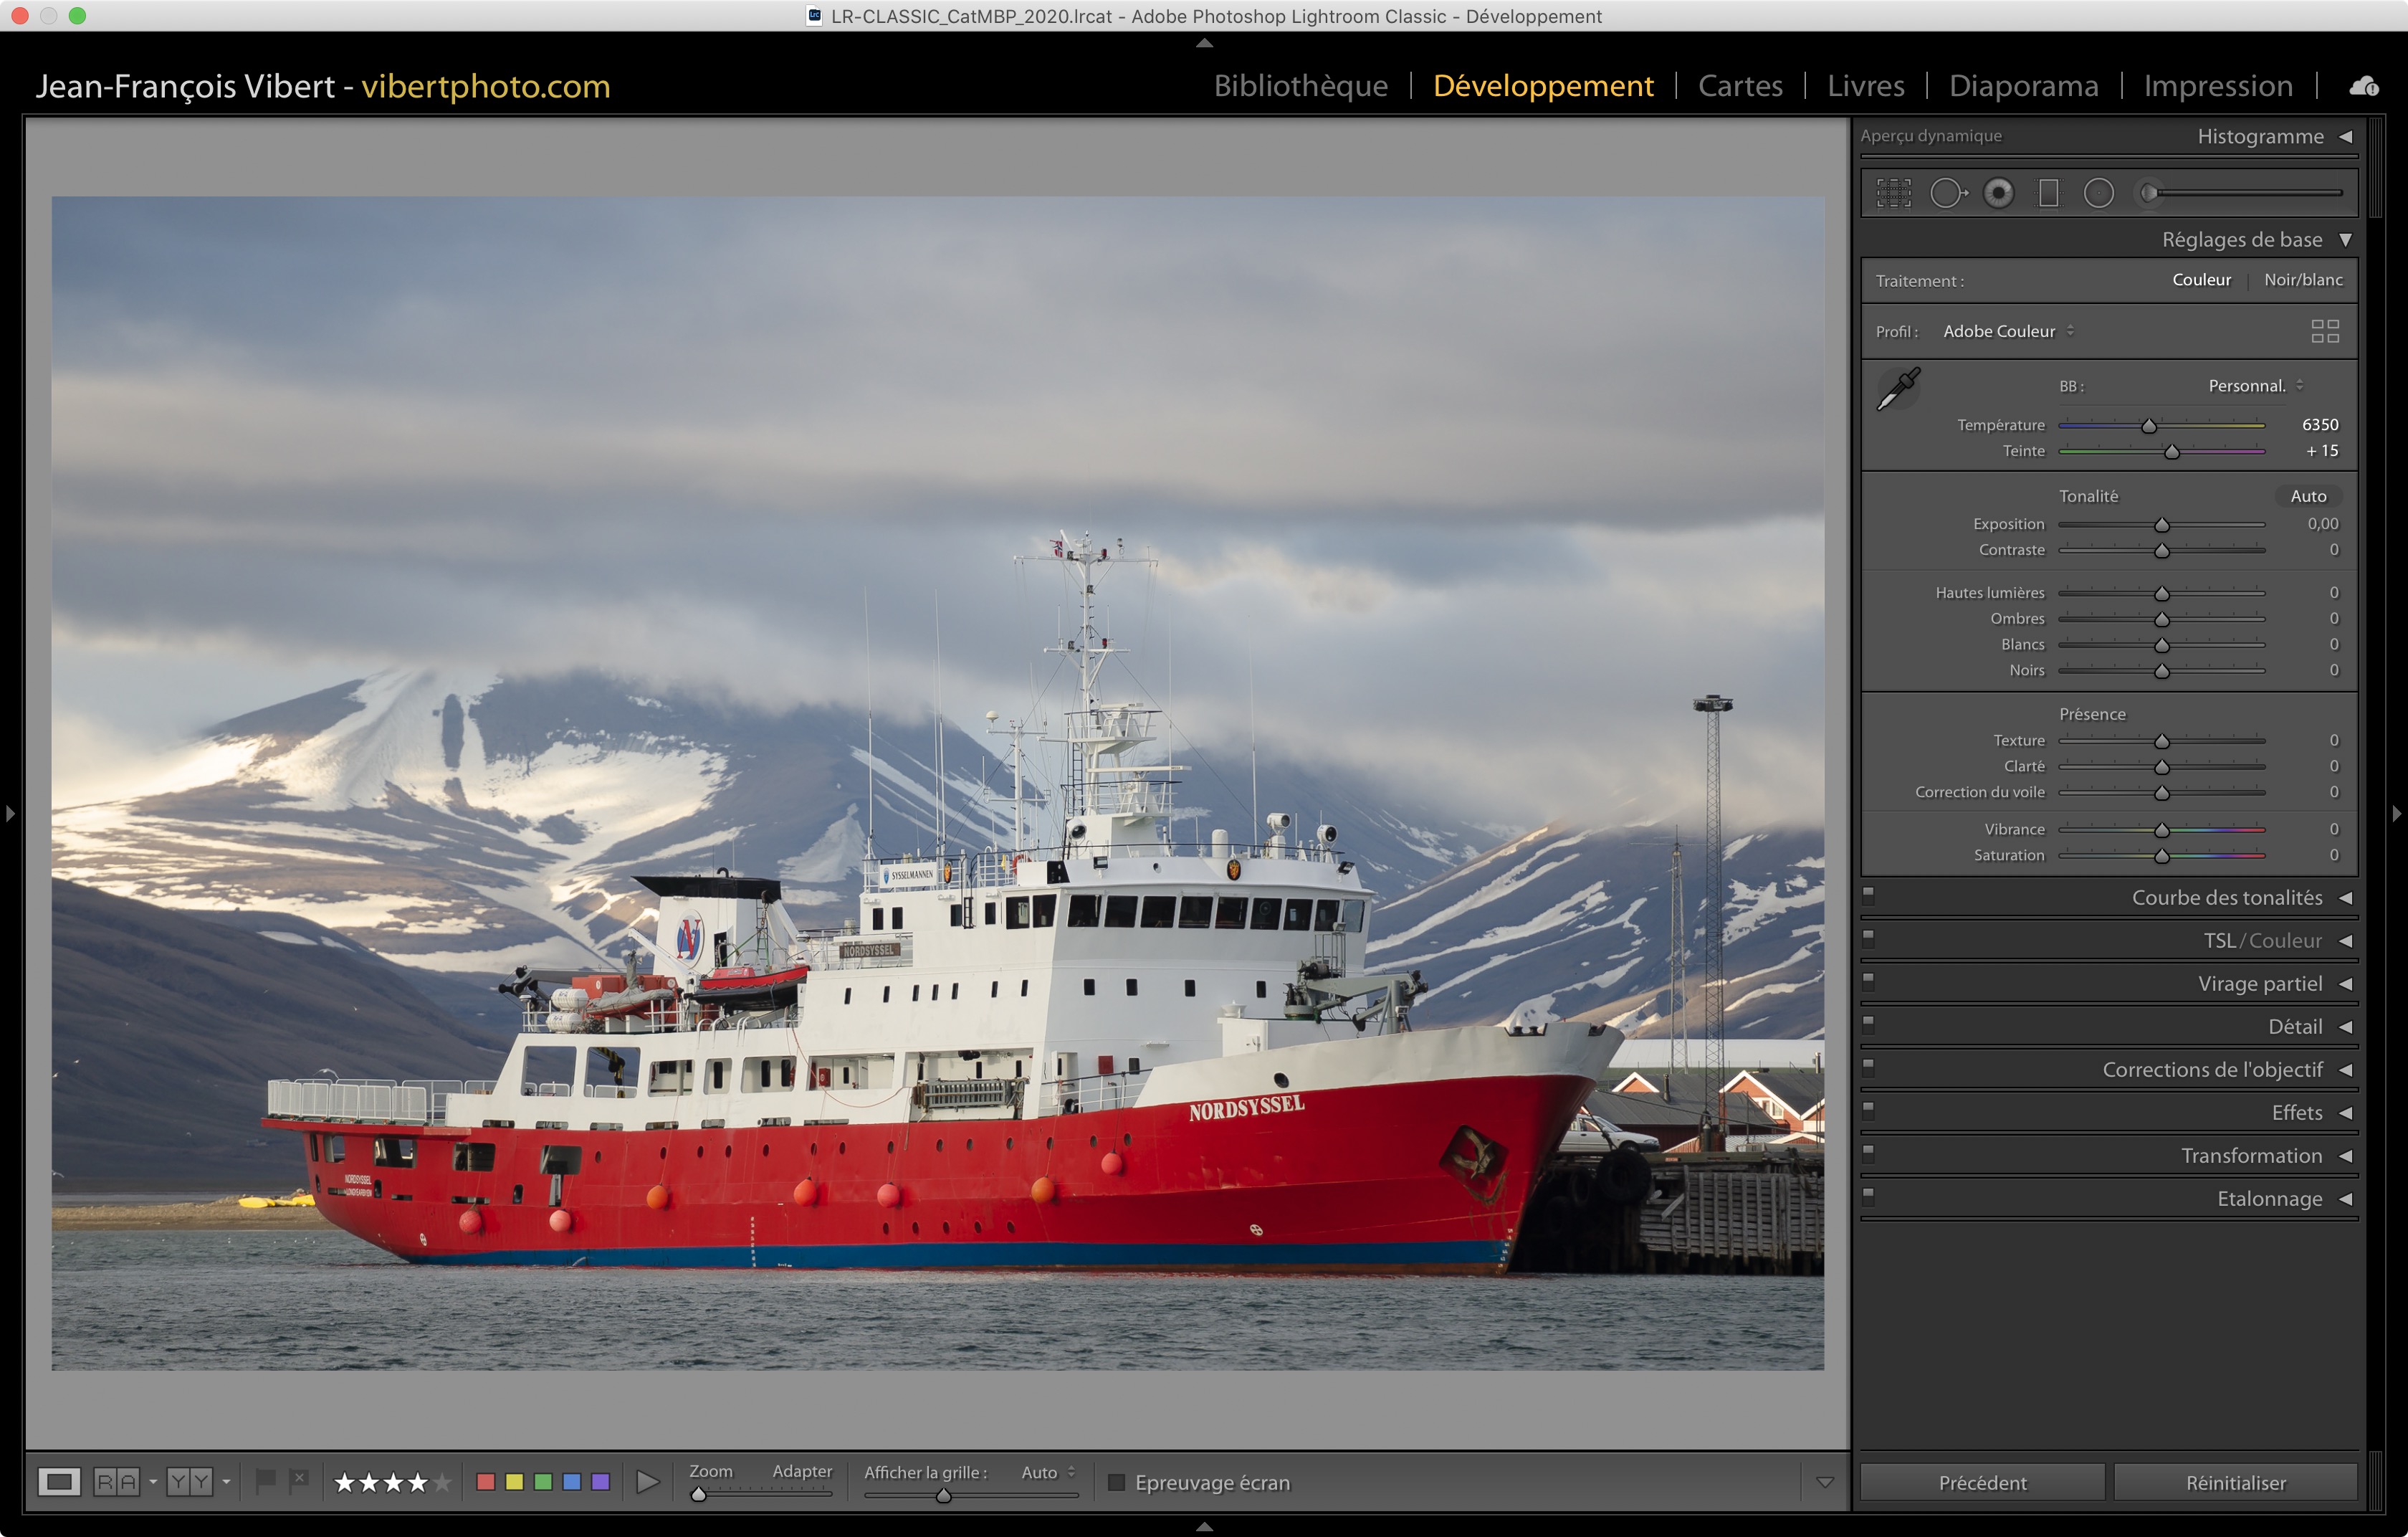The height and width of the screenshot is (1537, 2408).
Task: Switch to the Bibliothèque module
Action: point(1300,86)
